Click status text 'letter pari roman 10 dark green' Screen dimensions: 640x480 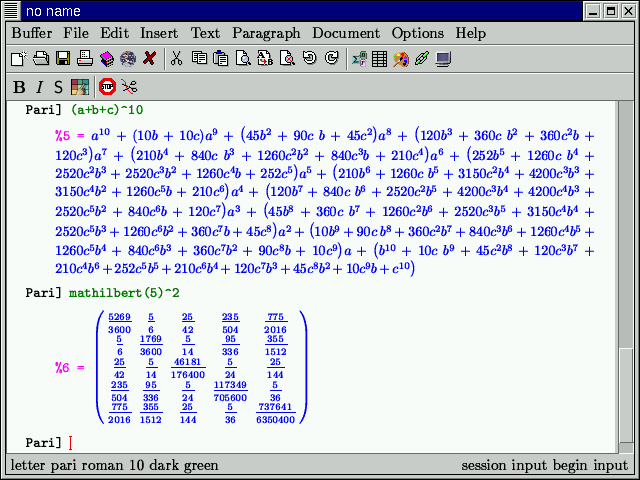pyautogui.click(x=114, y=466)
